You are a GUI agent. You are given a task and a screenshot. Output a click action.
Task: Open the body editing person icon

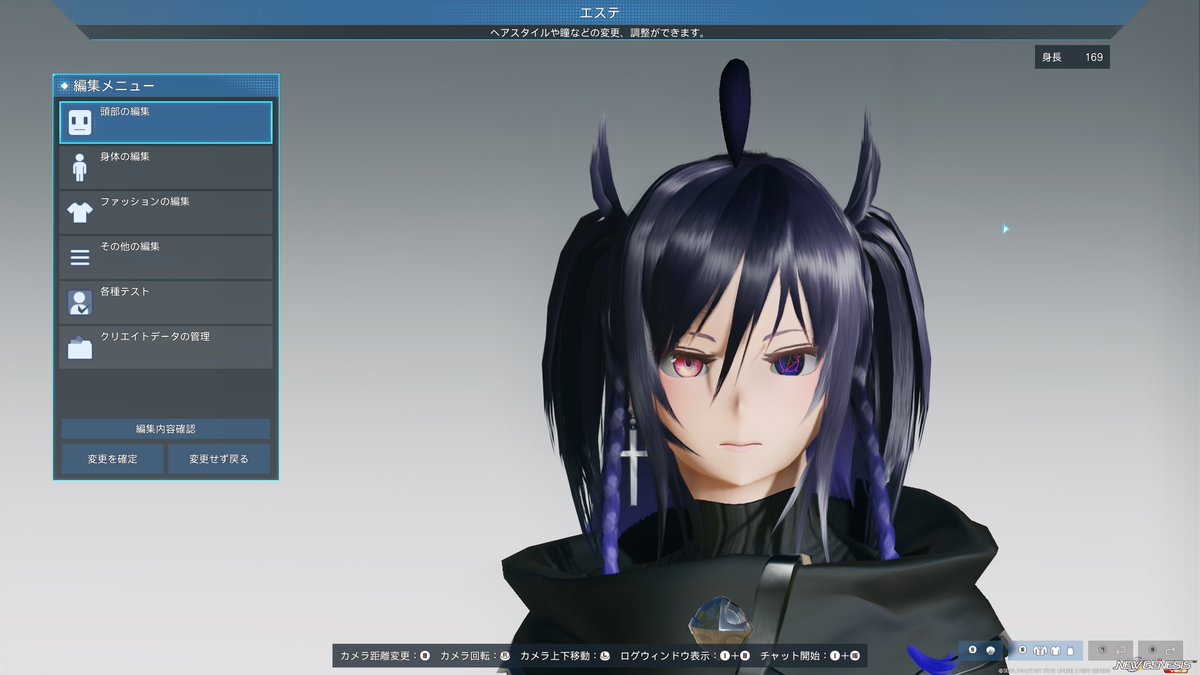(x=80, y=167)
